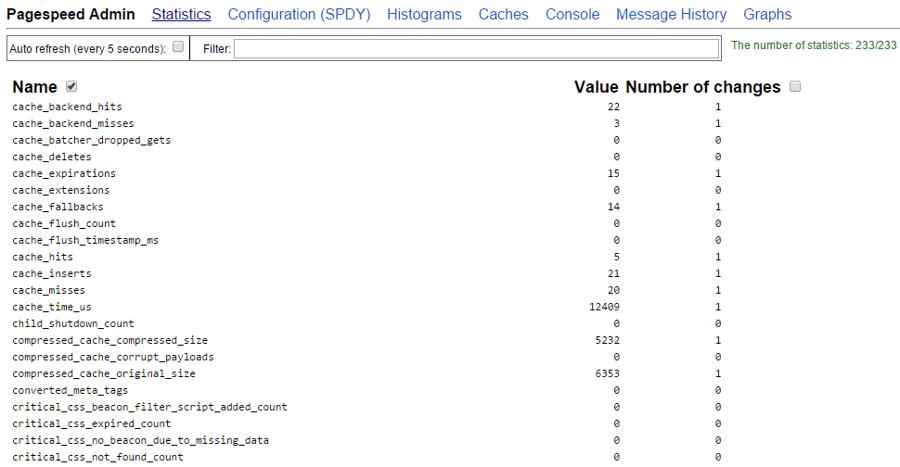Click the Name column header

35,87
